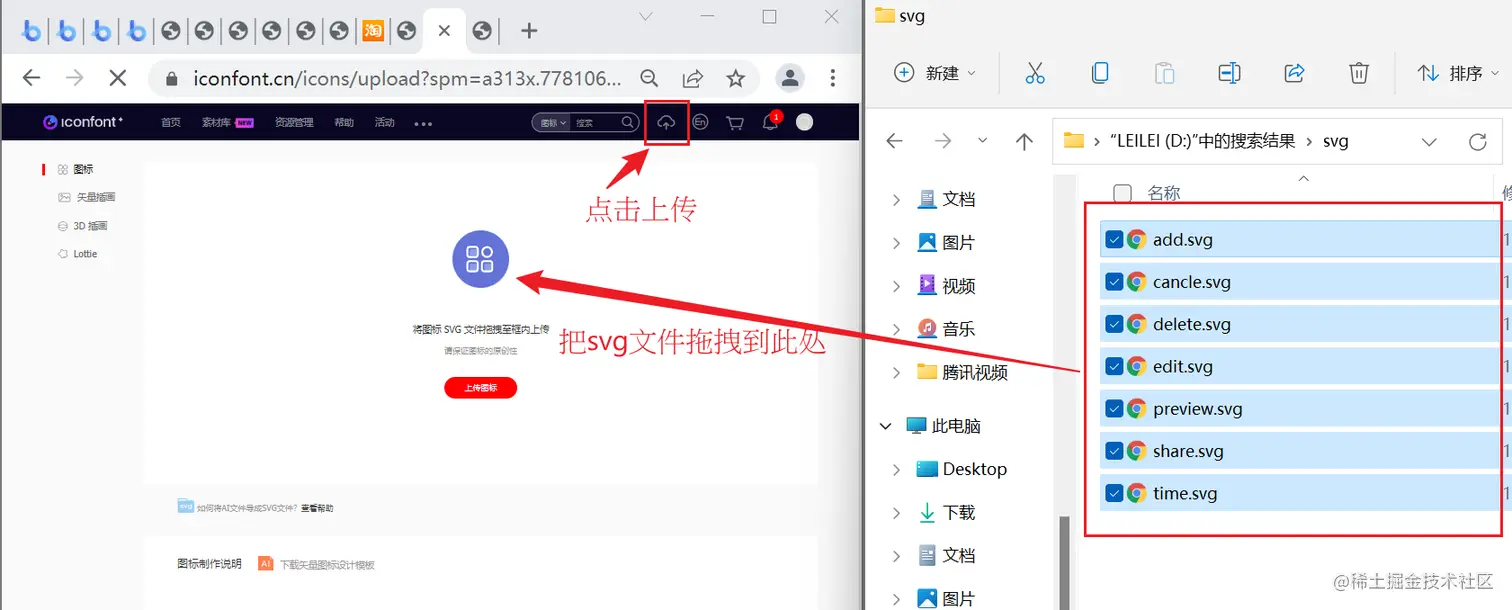Uncheck the delete.svg checkbox
This screenshot has width=1512, height=610.
(x=1114, y=324)
